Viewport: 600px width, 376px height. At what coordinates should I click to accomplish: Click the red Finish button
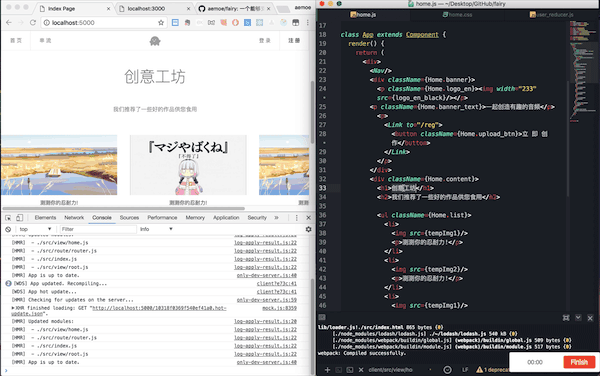point(579,362)
